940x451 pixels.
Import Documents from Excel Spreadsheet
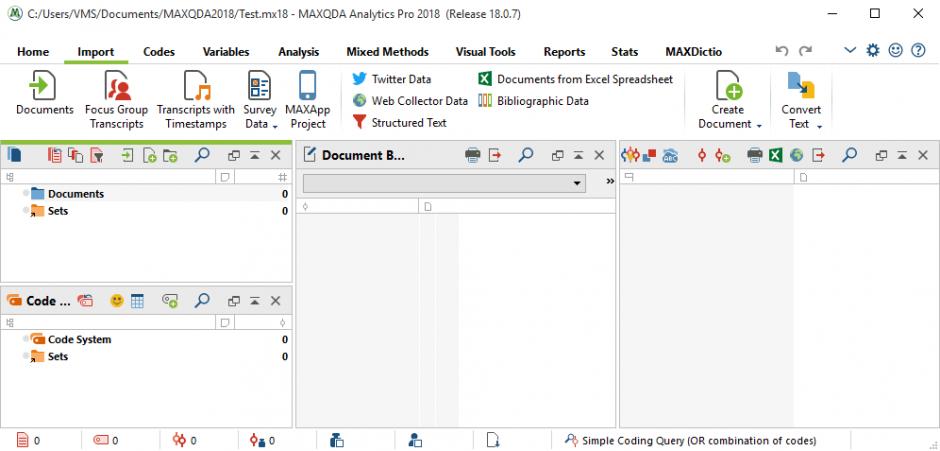(x=576, y=79)
